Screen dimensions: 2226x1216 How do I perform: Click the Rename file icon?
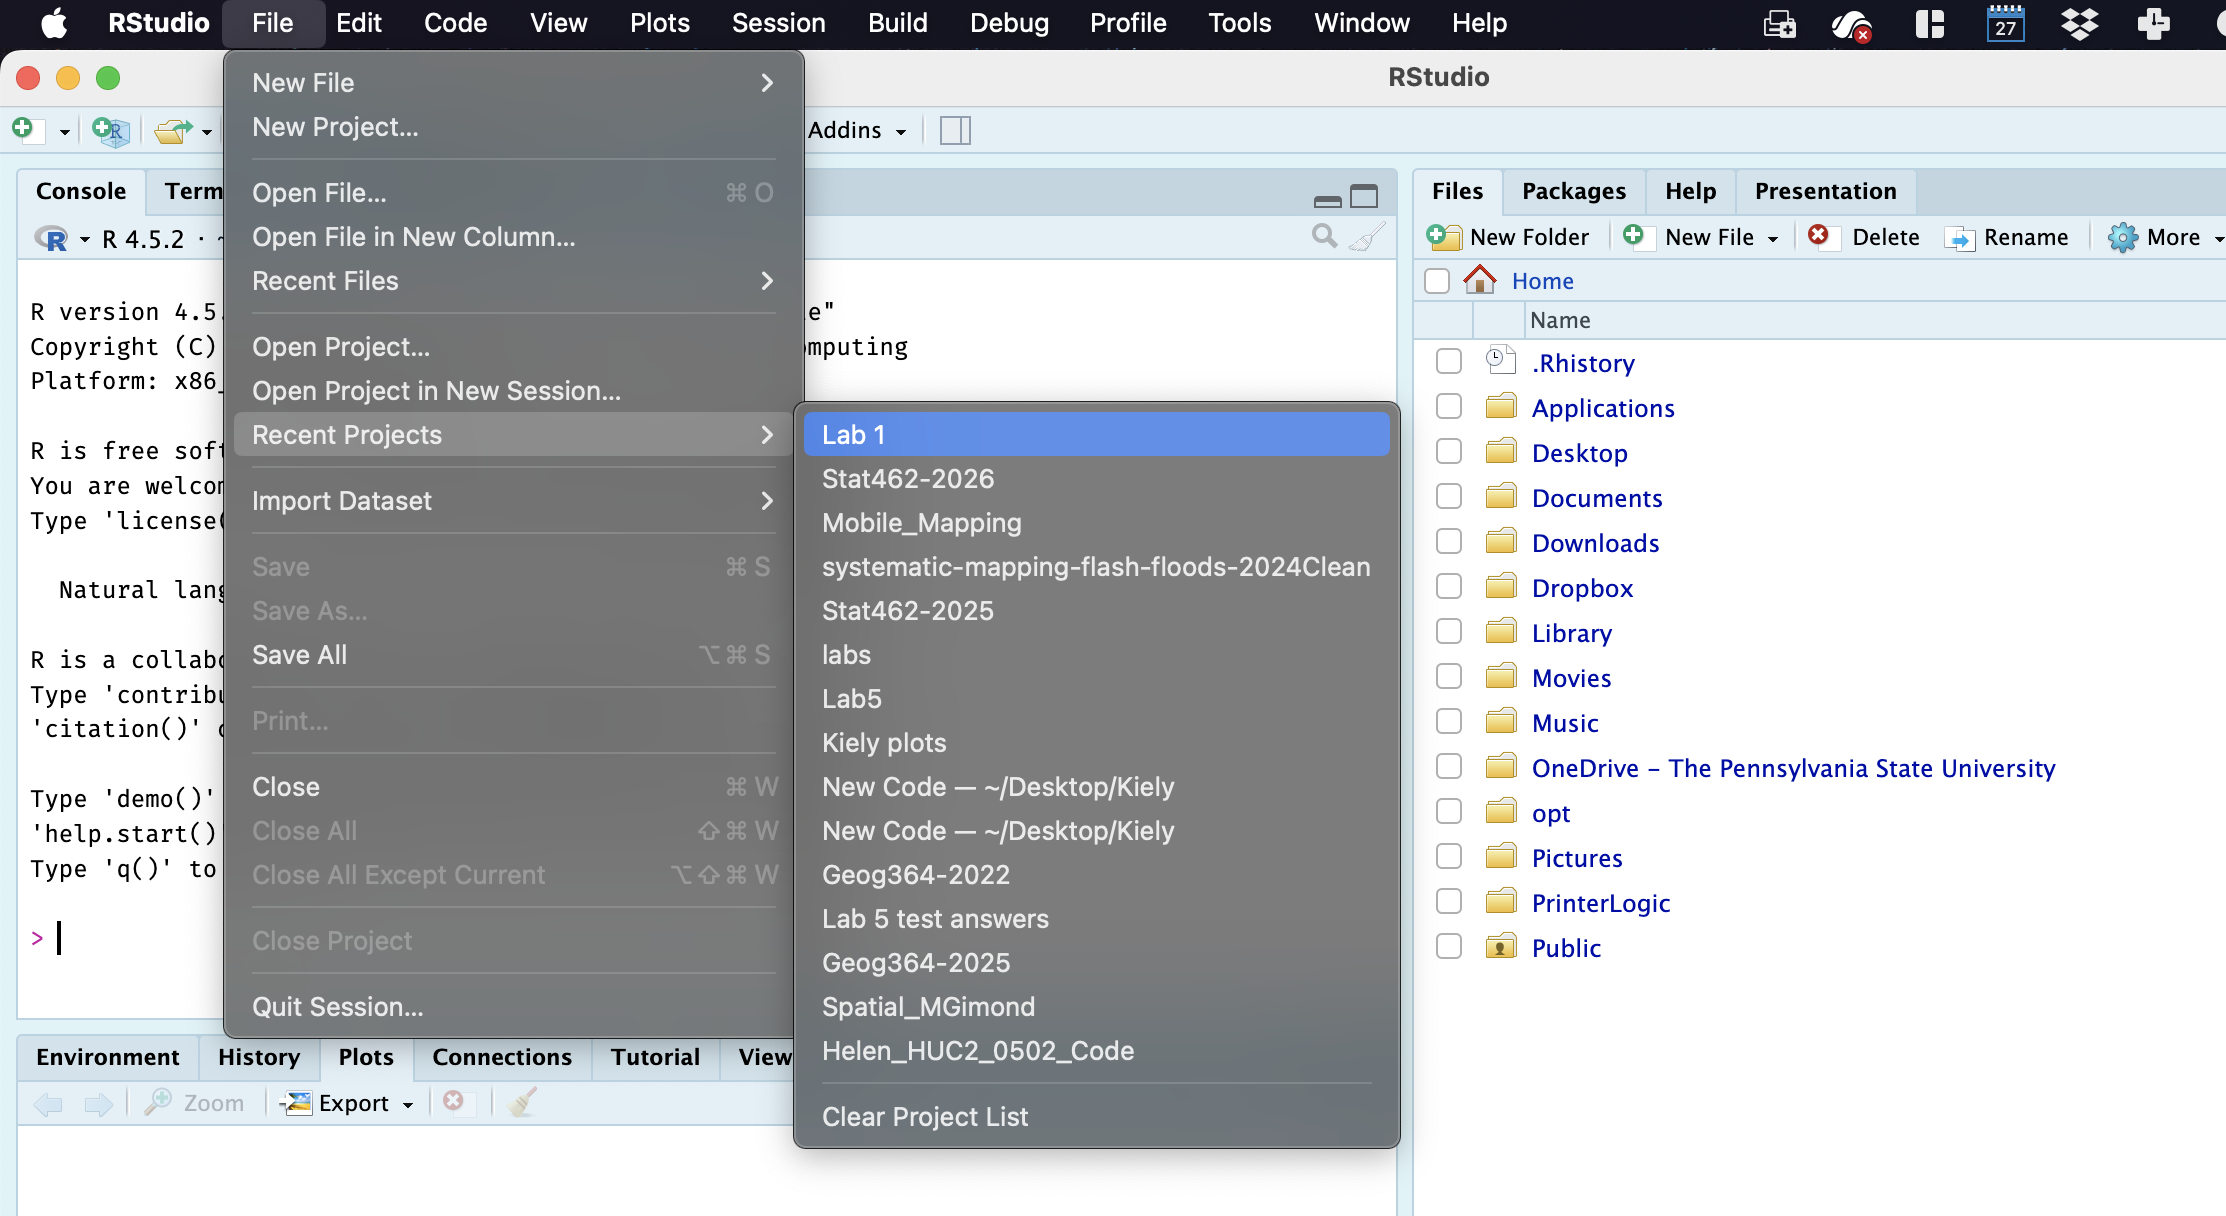pyautogui.click(x=1959, y=238)
